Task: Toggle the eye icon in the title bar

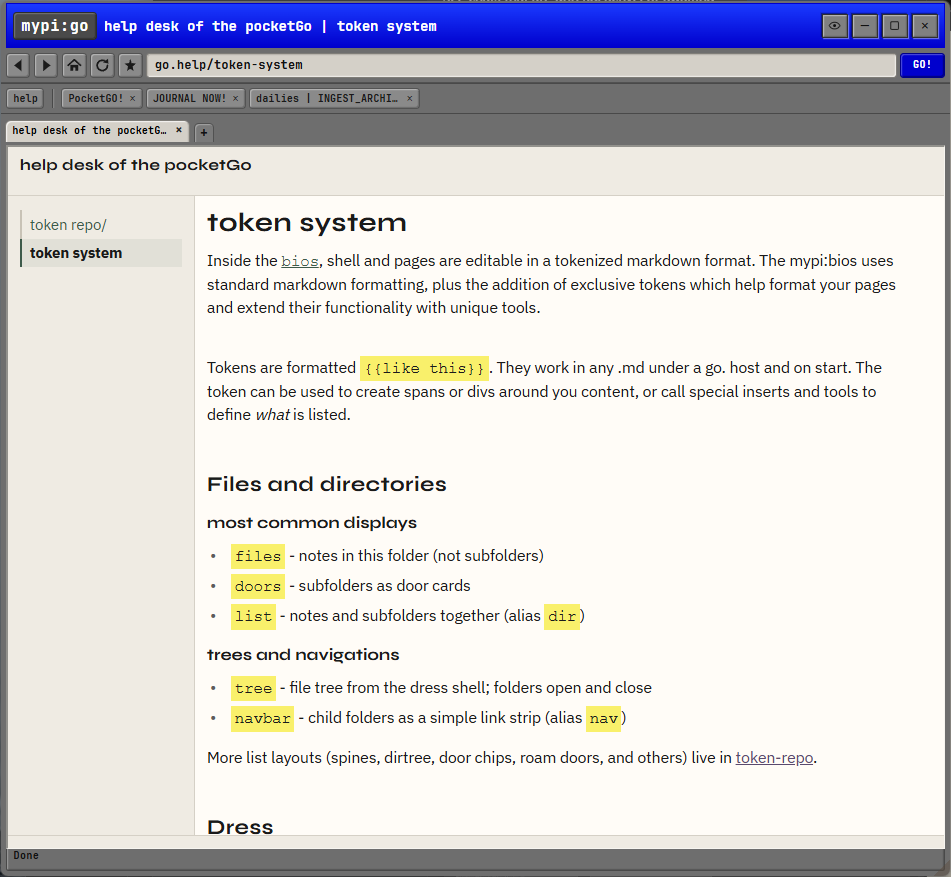Action: tap(835, 26)
